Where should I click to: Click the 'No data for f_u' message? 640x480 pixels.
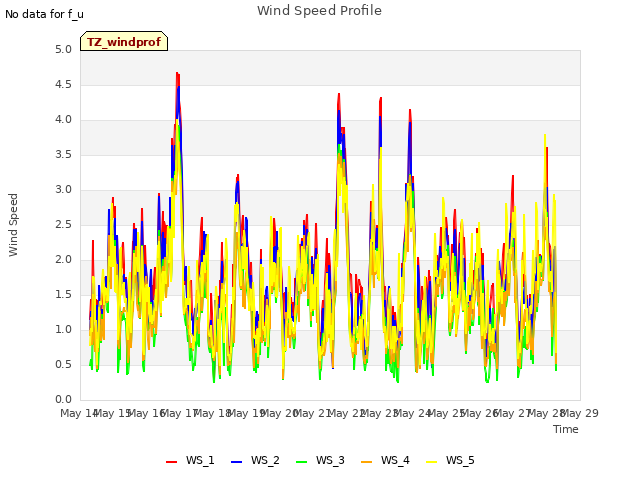[x=44, y=14]
